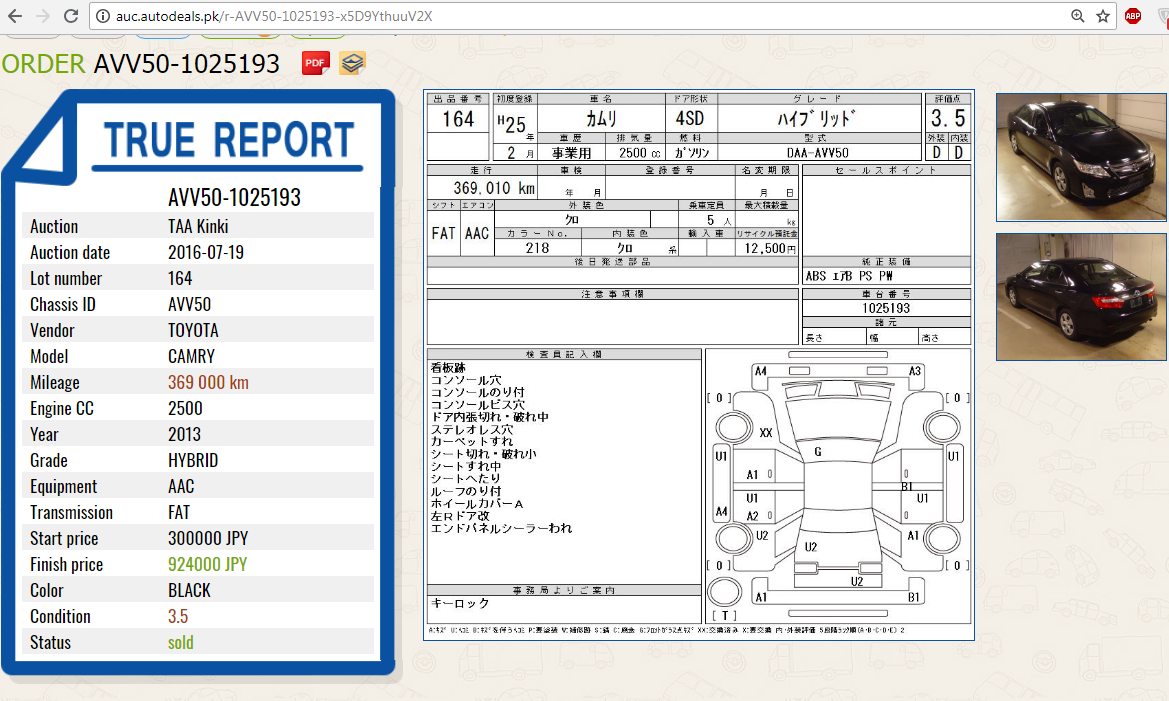Select the TAA Kinki auction value
The width and height of the screenshot is (1169, 701).
[x=198, y=227]
